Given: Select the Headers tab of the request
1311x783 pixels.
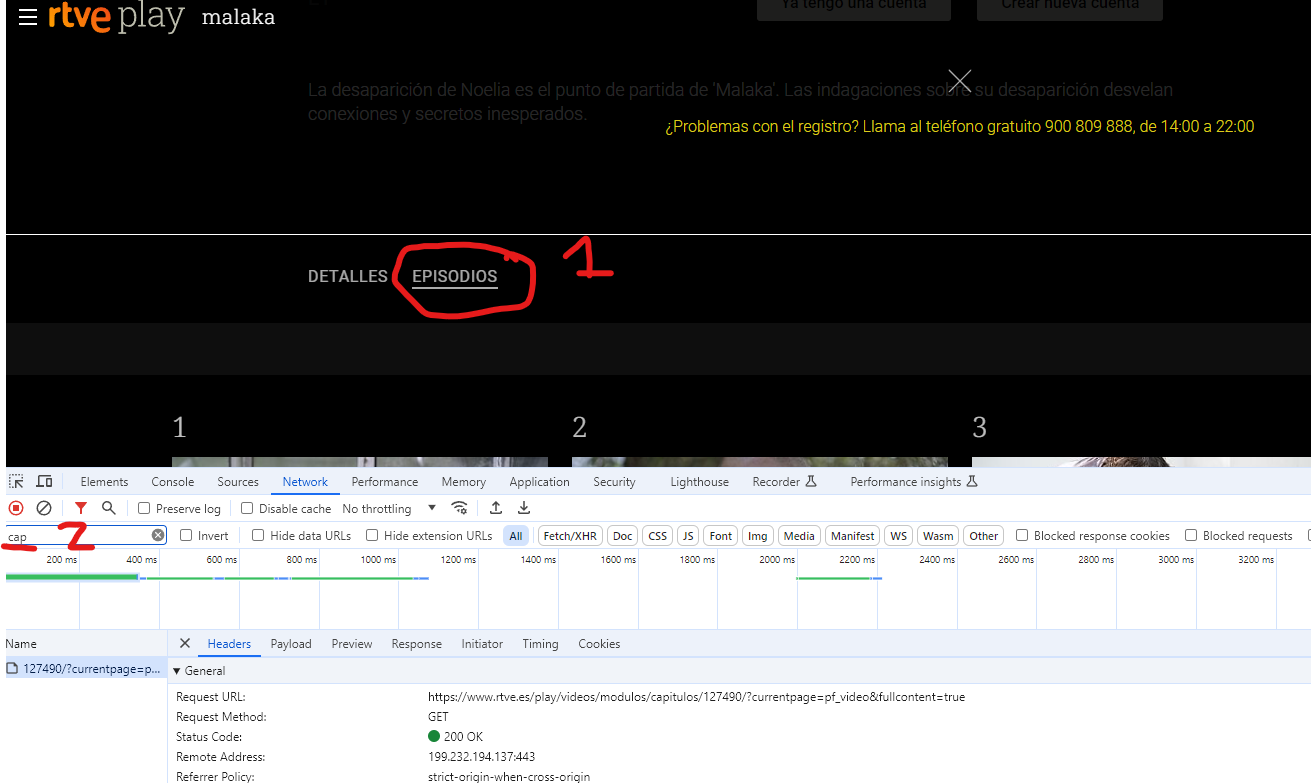Looking at the screenshot, I should (x=229, y=644).
